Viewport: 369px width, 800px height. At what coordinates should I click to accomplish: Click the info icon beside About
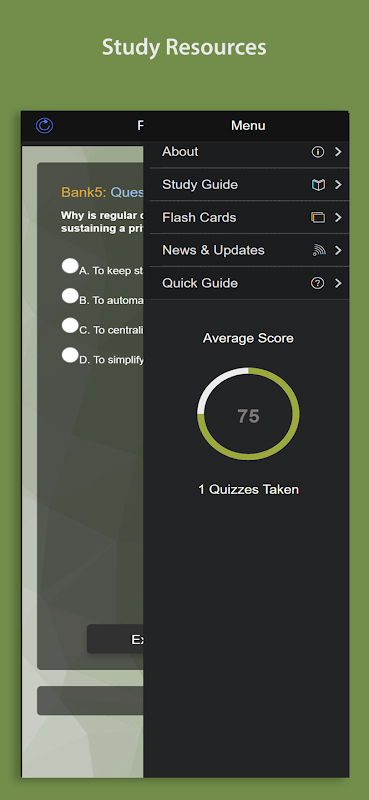point(318,152)
